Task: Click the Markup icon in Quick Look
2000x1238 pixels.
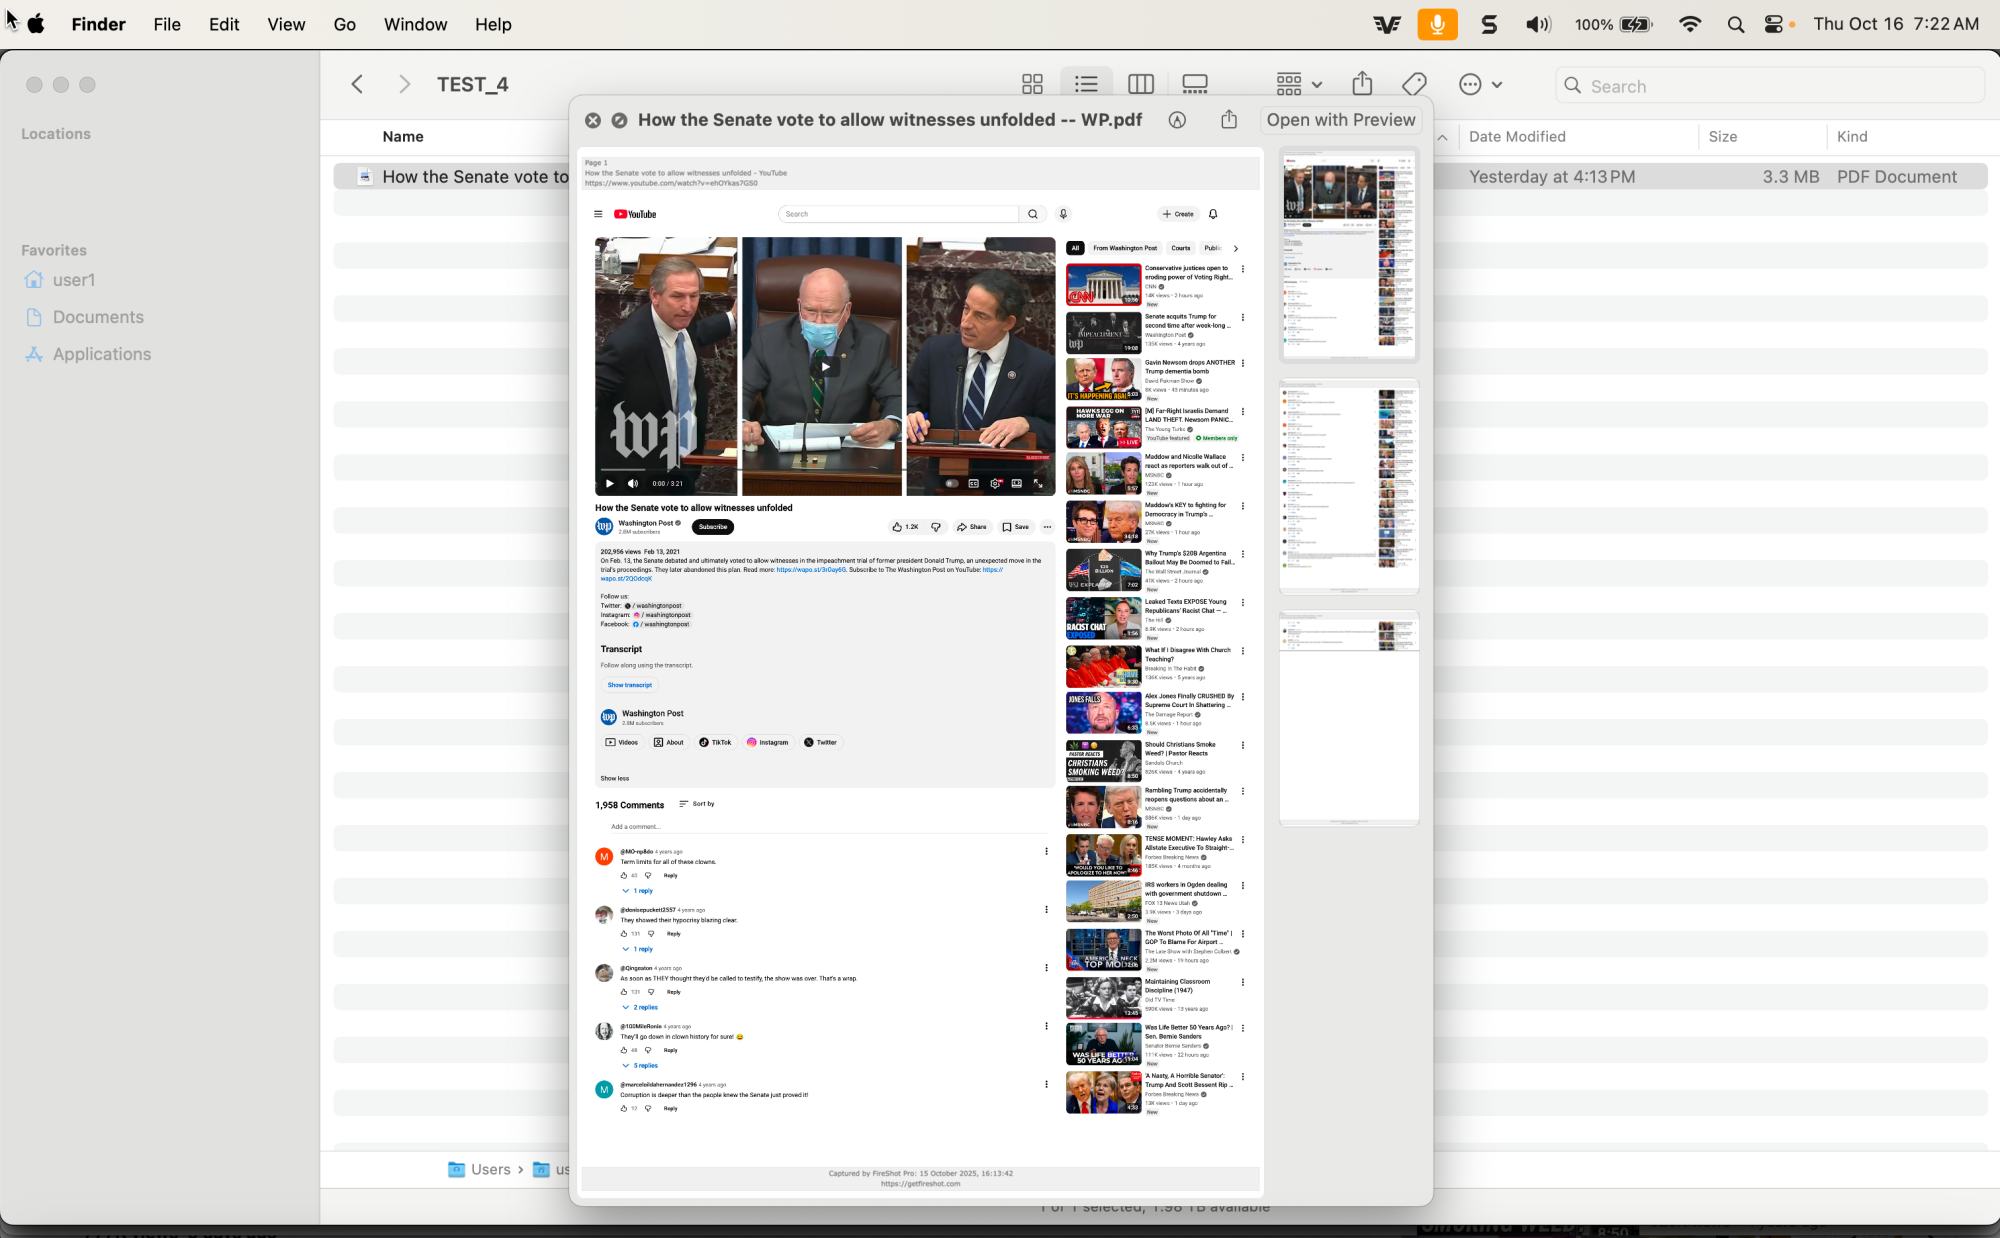Action: [1177, 120]
